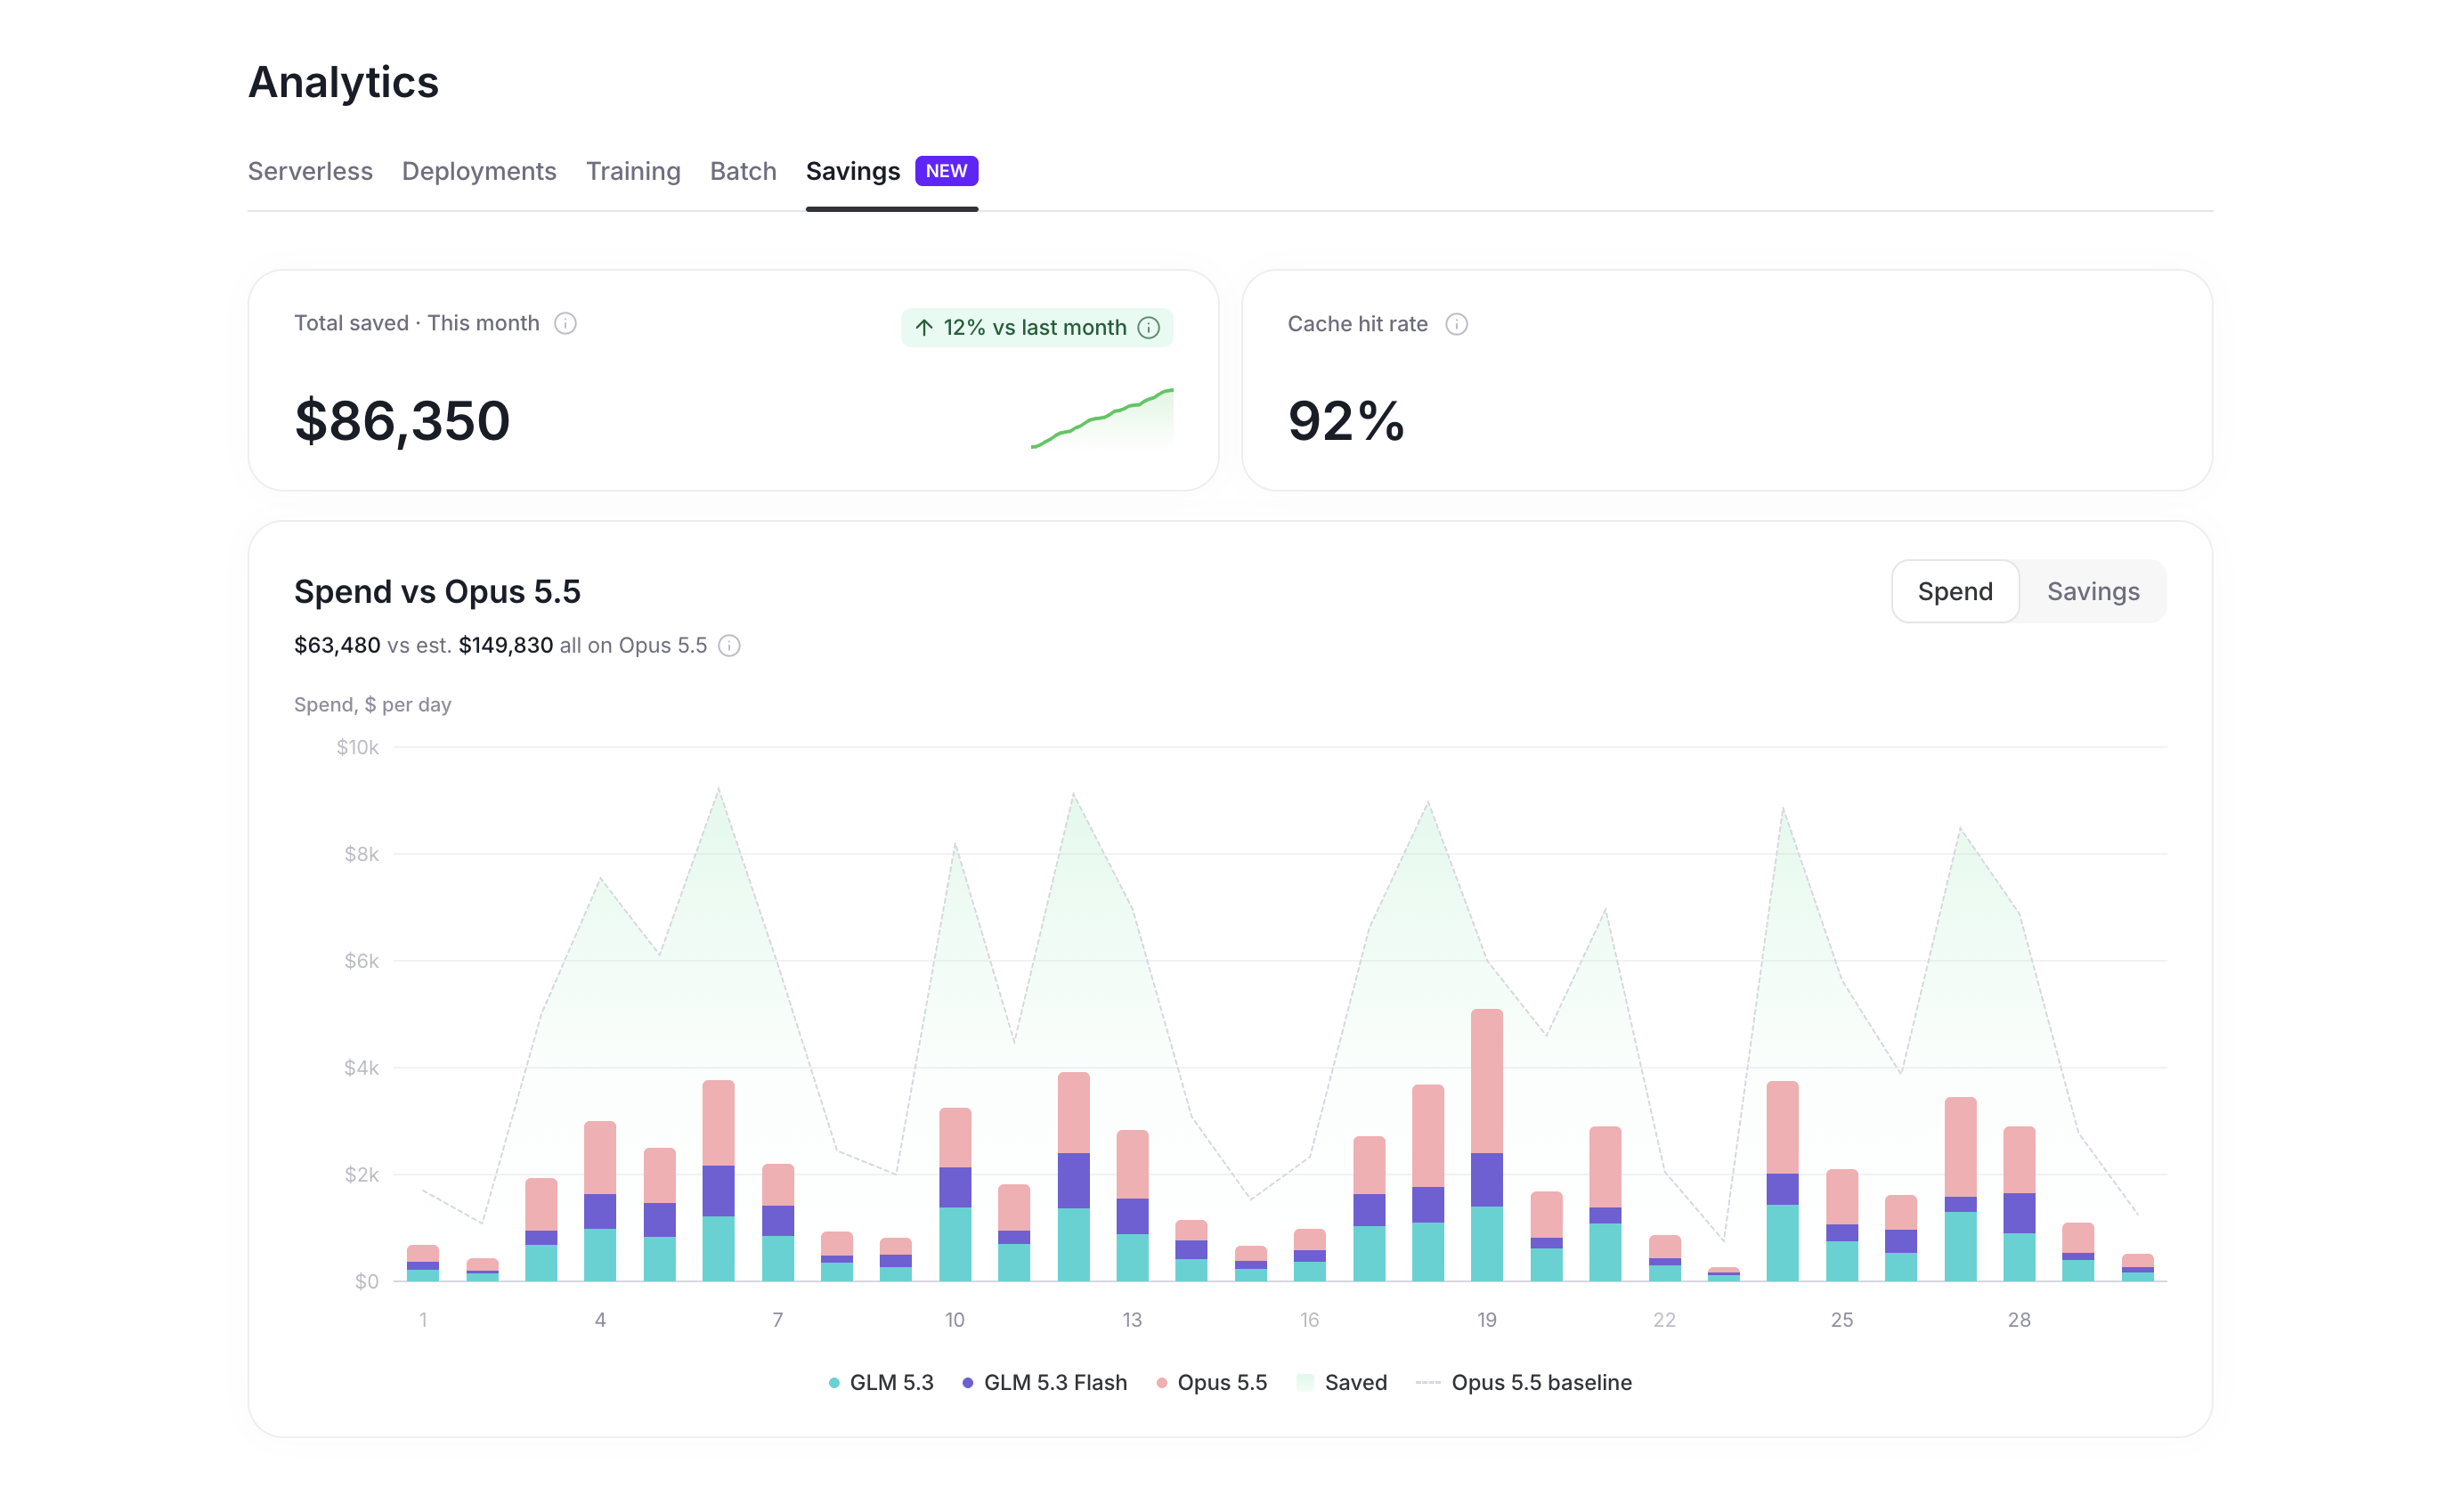Click the $10k axis label

[357, 747]
